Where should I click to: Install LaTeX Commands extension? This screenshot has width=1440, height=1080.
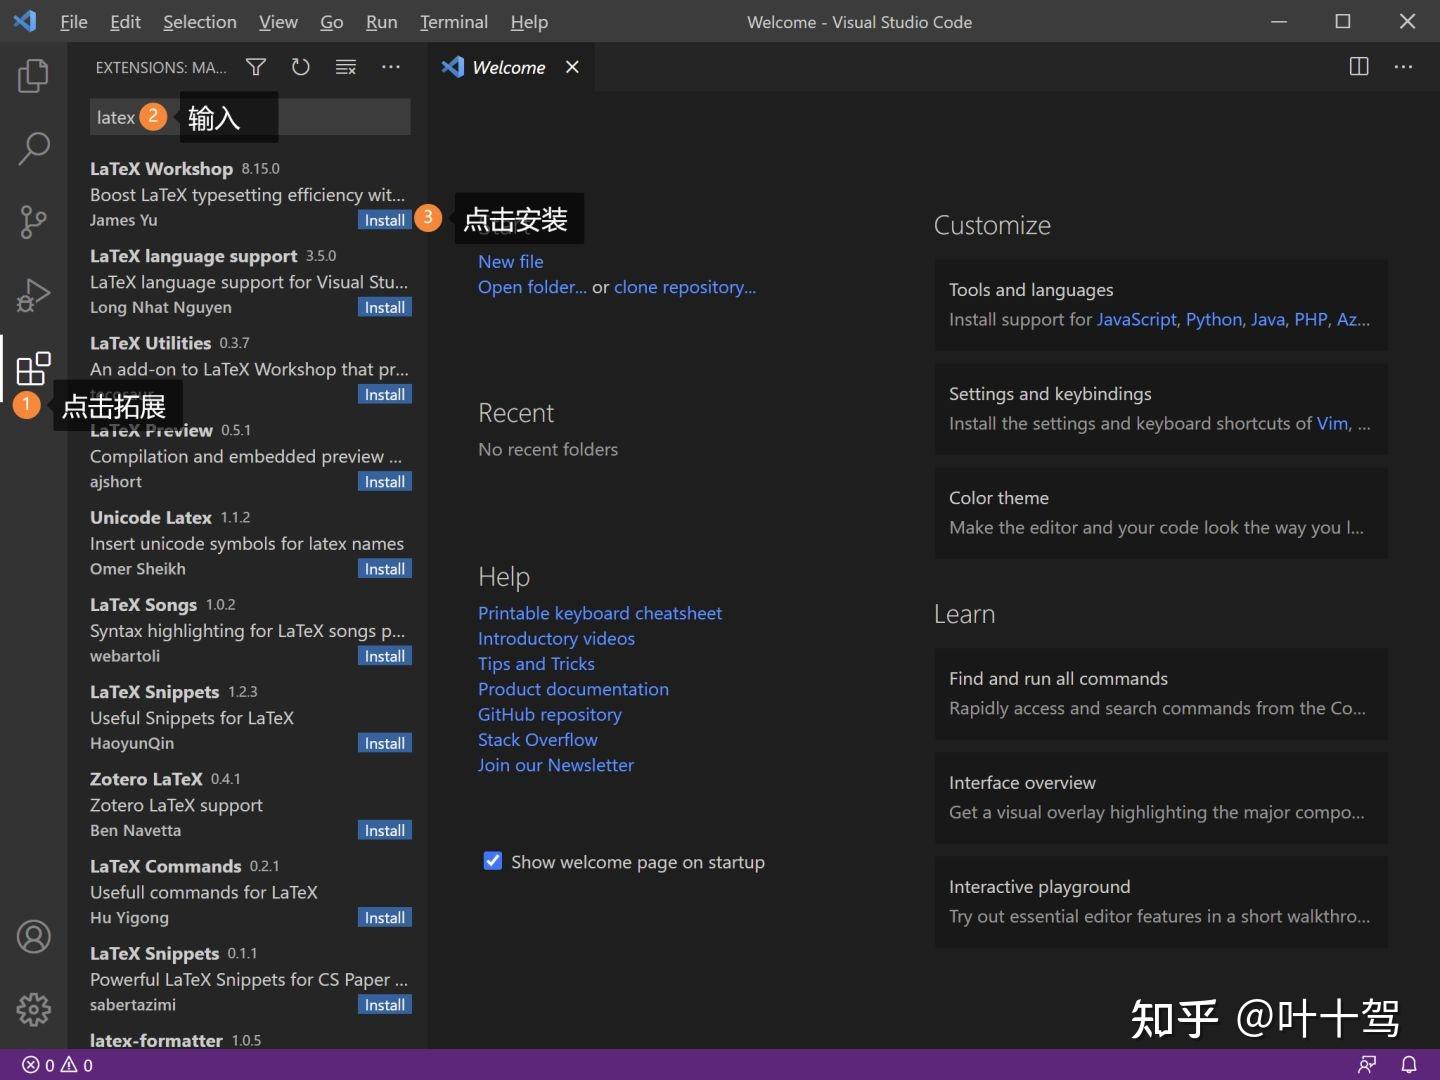(385, 917)
